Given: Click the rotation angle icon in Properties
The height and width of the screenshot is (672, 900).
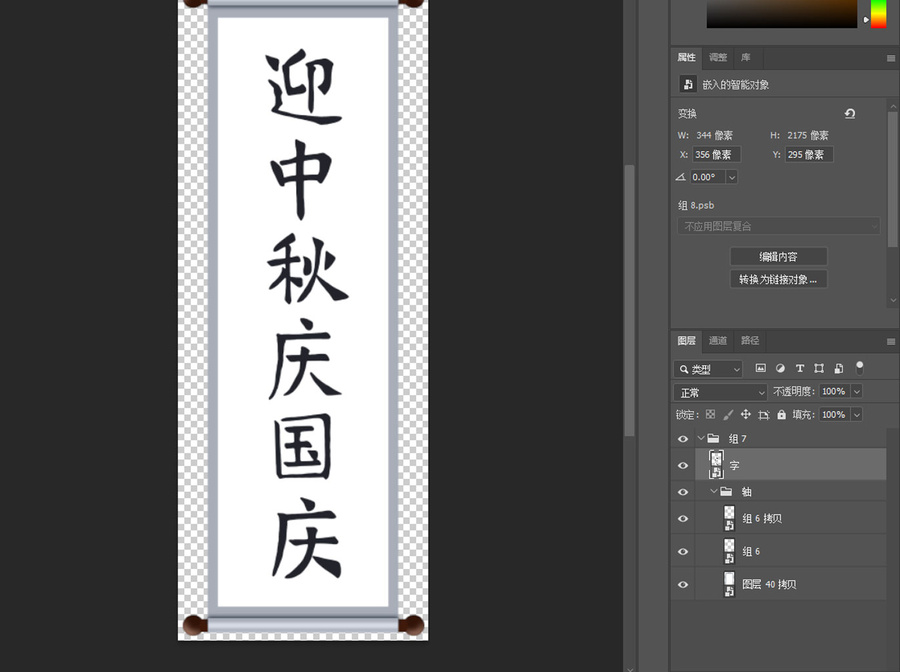Looking at the screenshot, I should (681, 177).
